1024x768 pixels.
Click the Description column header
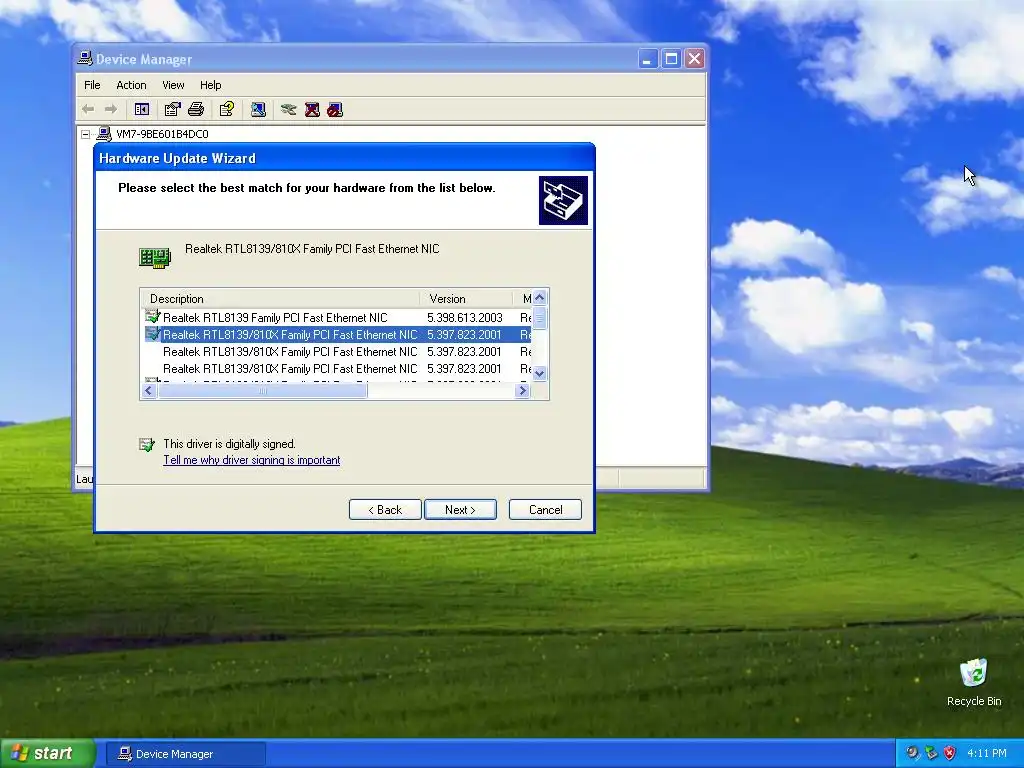coord(281,298)
